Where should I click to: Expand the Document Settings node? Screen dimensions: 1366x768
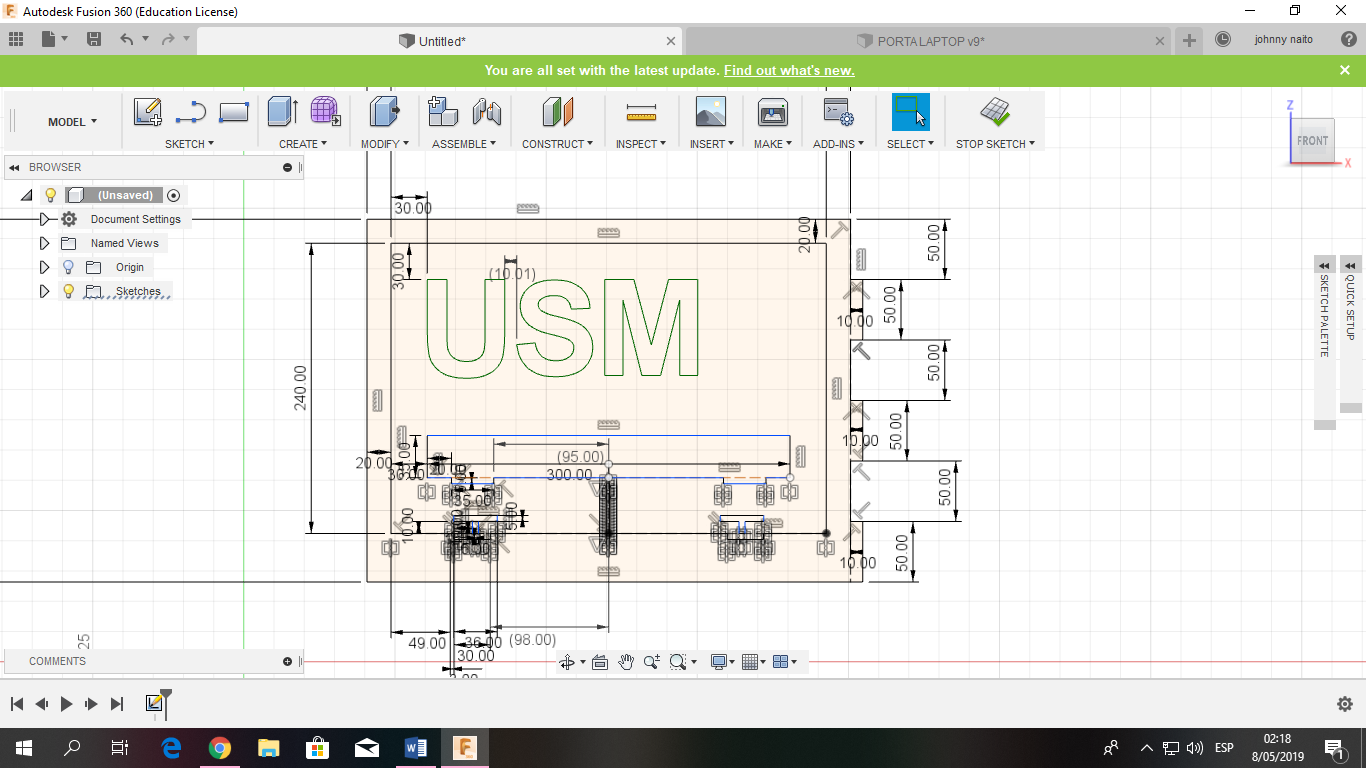pyautogui.click(x=44, y=219)
